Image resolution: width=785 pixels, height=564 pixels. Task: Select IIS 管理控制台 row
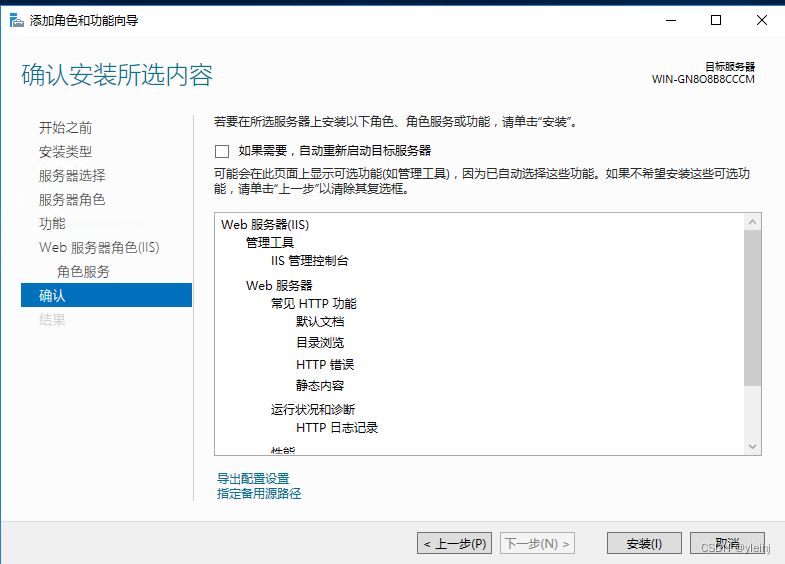tap(309, 261)
